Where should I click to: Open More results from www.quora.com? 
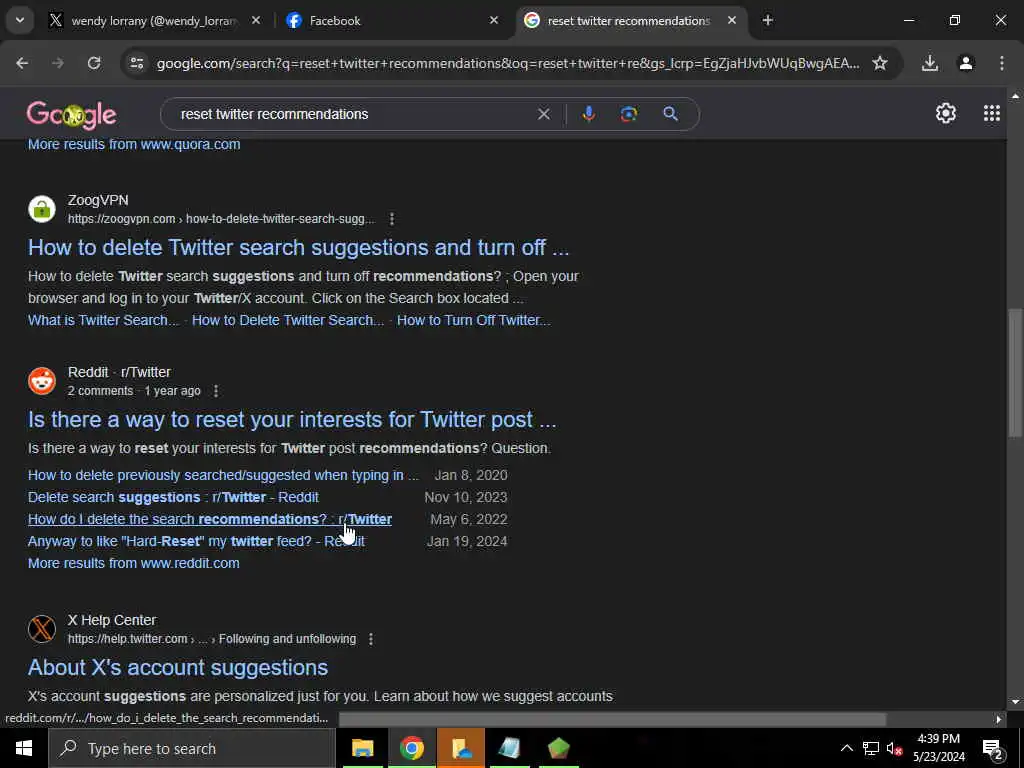coord(134,144)
